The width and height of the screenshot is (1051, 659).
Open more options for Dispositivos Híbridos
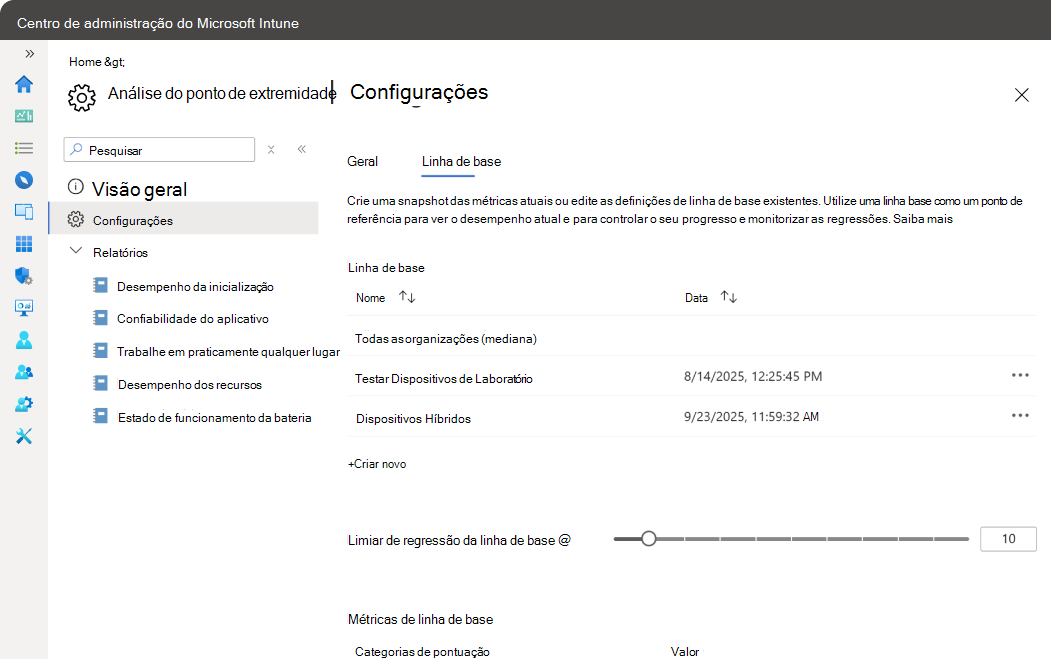pos(1020,416)
